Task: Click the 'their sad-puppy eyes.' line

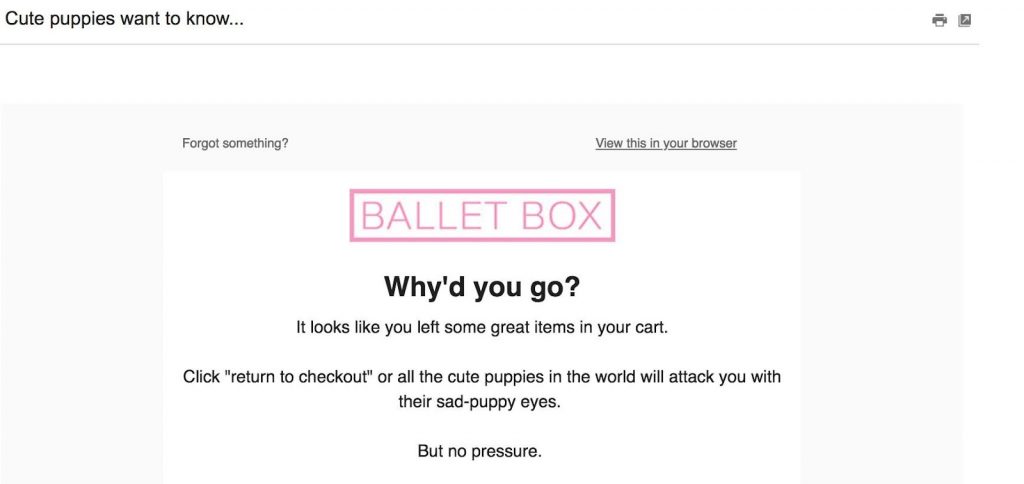Action: pyautogui.click(x=479, y=402)
